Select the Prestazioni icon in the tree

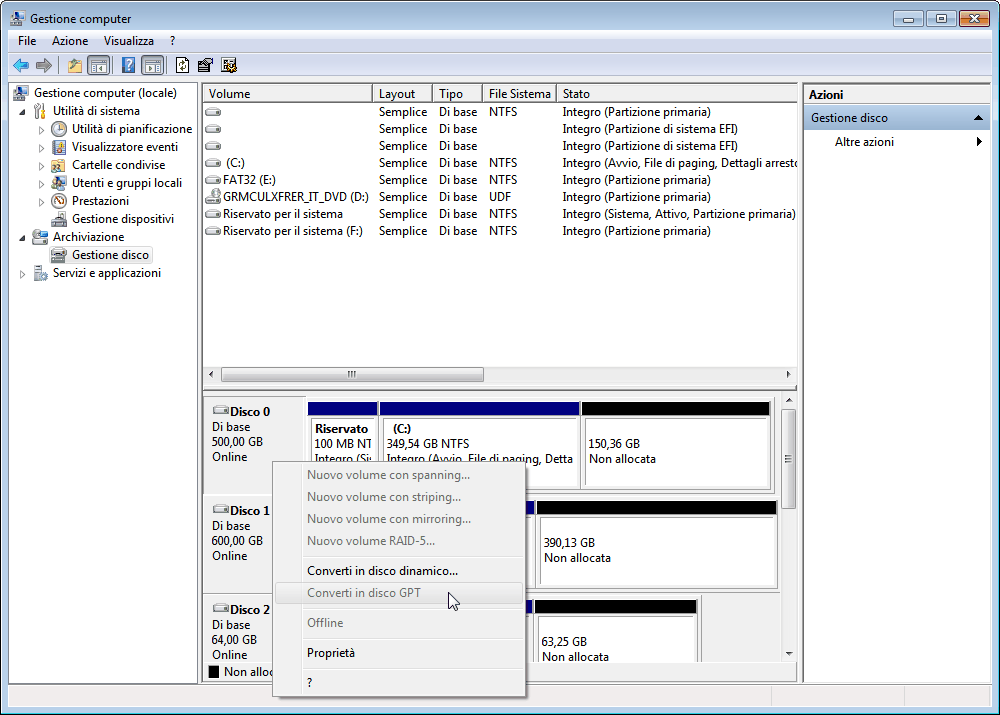pyautogui.click(x=59, y=201)
